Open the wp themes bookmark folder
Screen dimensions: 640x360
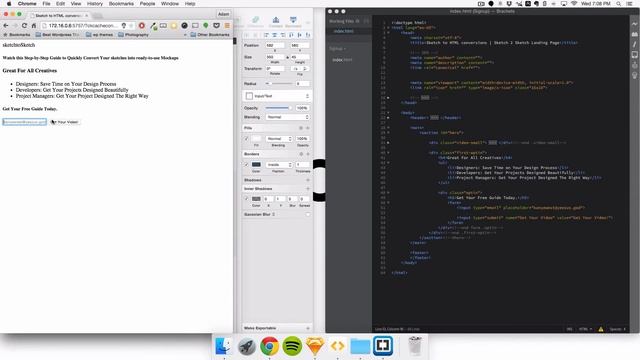pyautogui.click(x=100, y=35)
